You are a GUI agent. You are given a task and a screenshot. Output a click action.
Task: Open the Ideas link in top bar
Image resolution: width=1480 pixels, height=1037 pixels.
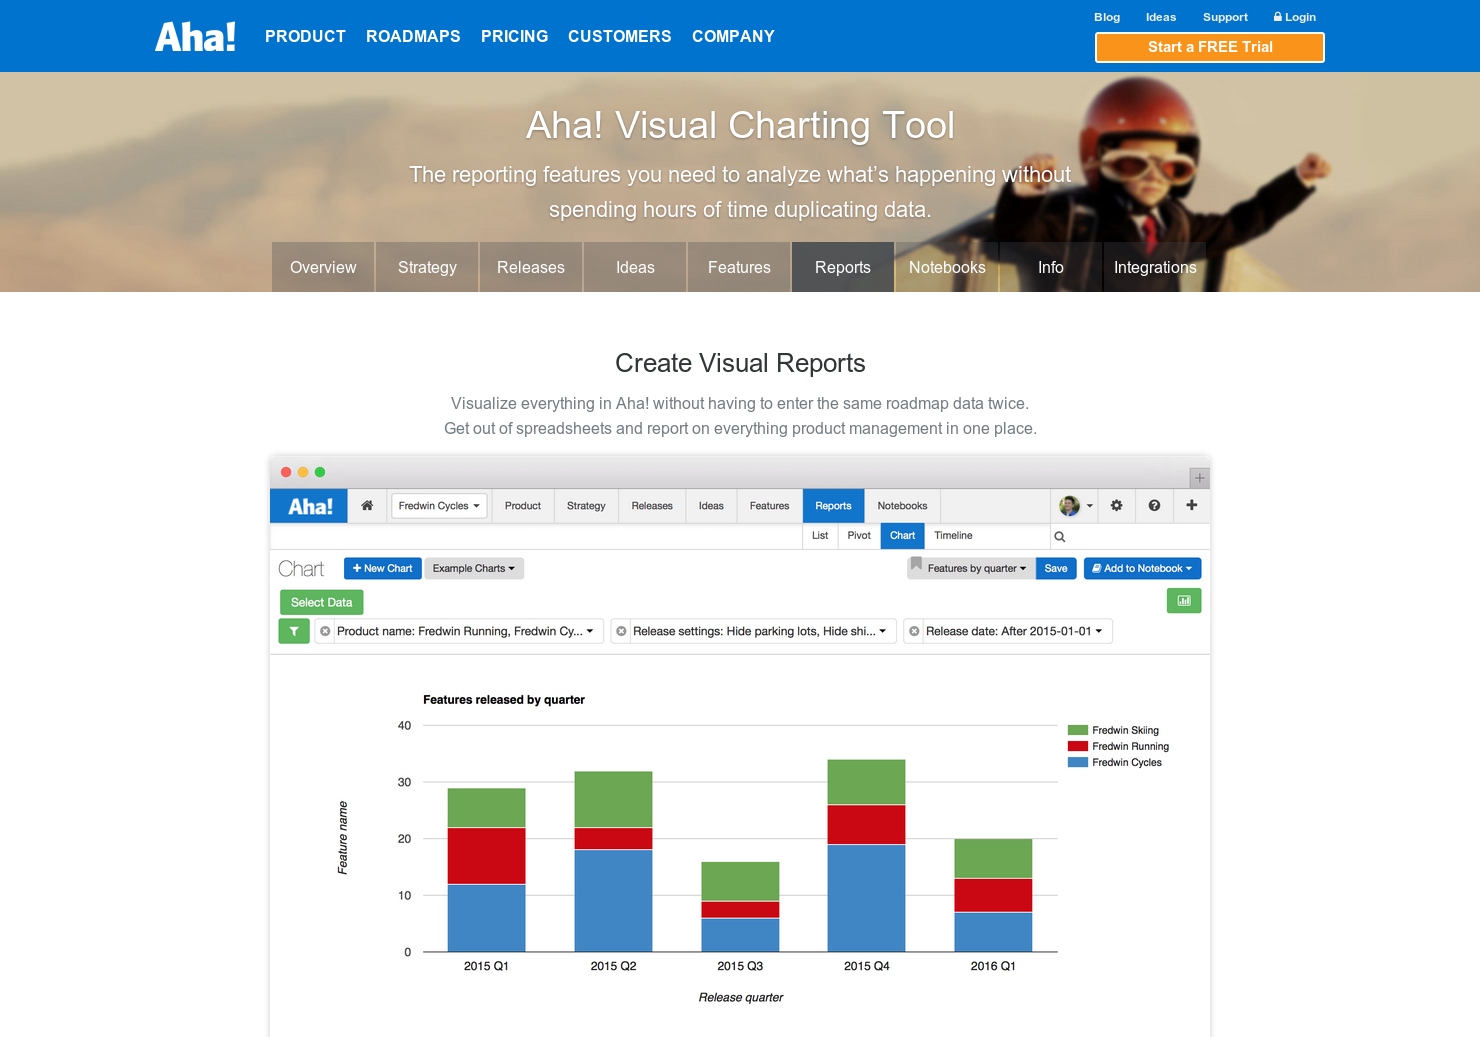(1161, 17)
